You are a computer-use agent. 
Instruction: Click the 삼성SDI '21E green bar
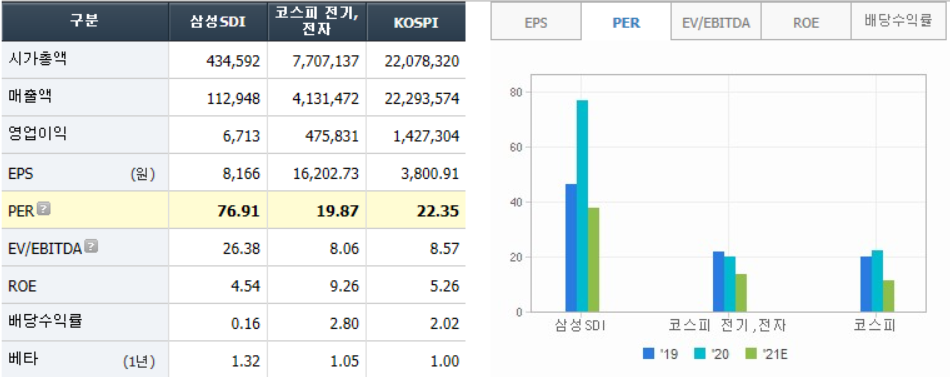[594, 260]
